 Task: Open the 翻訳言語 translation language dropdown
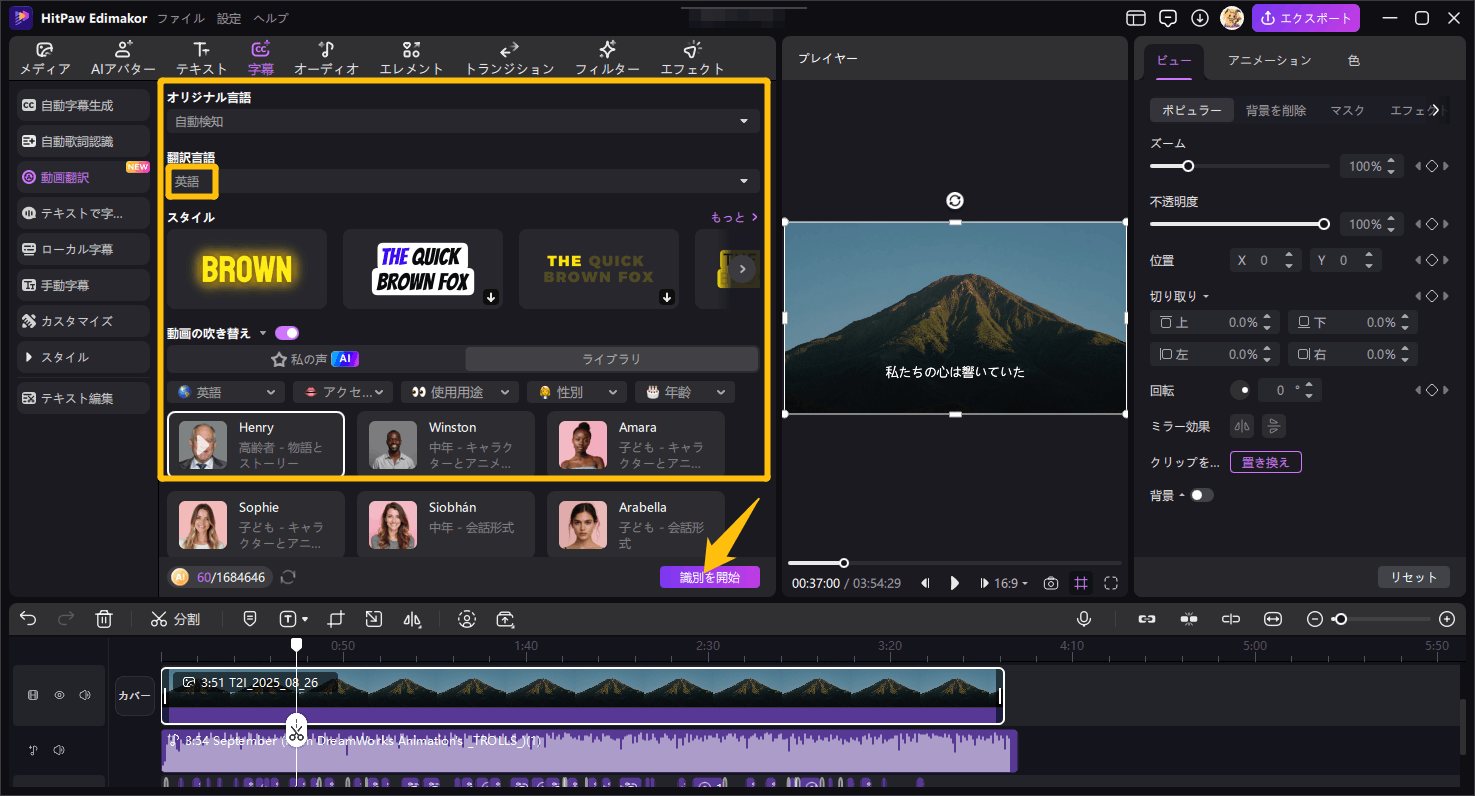coord(462,181)
